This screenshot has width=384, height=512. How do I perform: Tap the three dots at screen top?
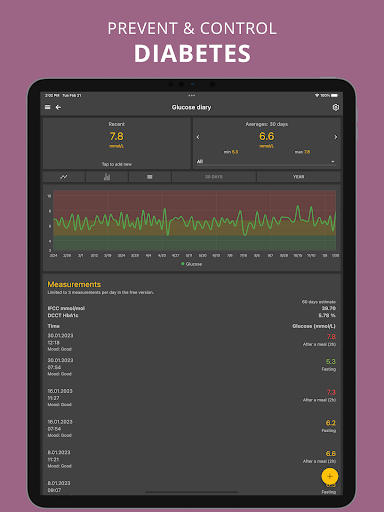click(x=192, y=96)
